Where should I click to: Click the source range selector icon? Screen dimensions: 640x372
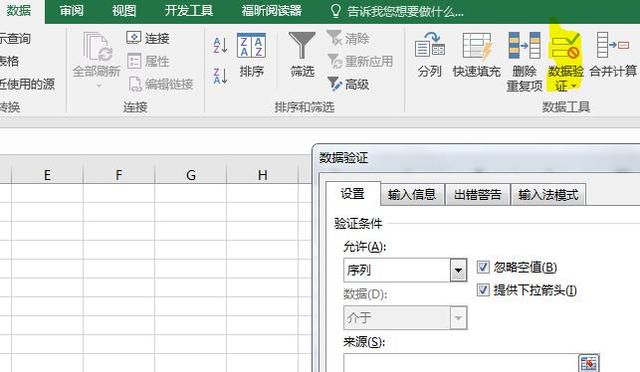click(x=589, y=363)
